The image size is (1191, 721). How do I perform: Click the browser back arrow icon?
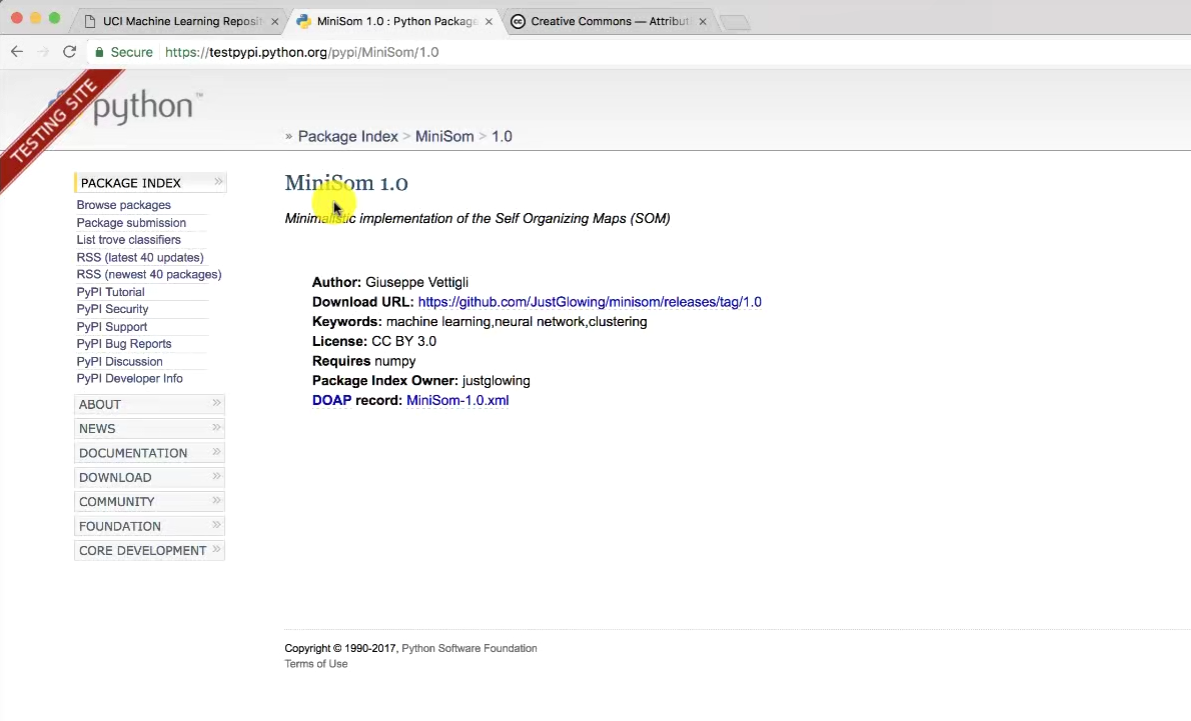(x=17, y=52)
